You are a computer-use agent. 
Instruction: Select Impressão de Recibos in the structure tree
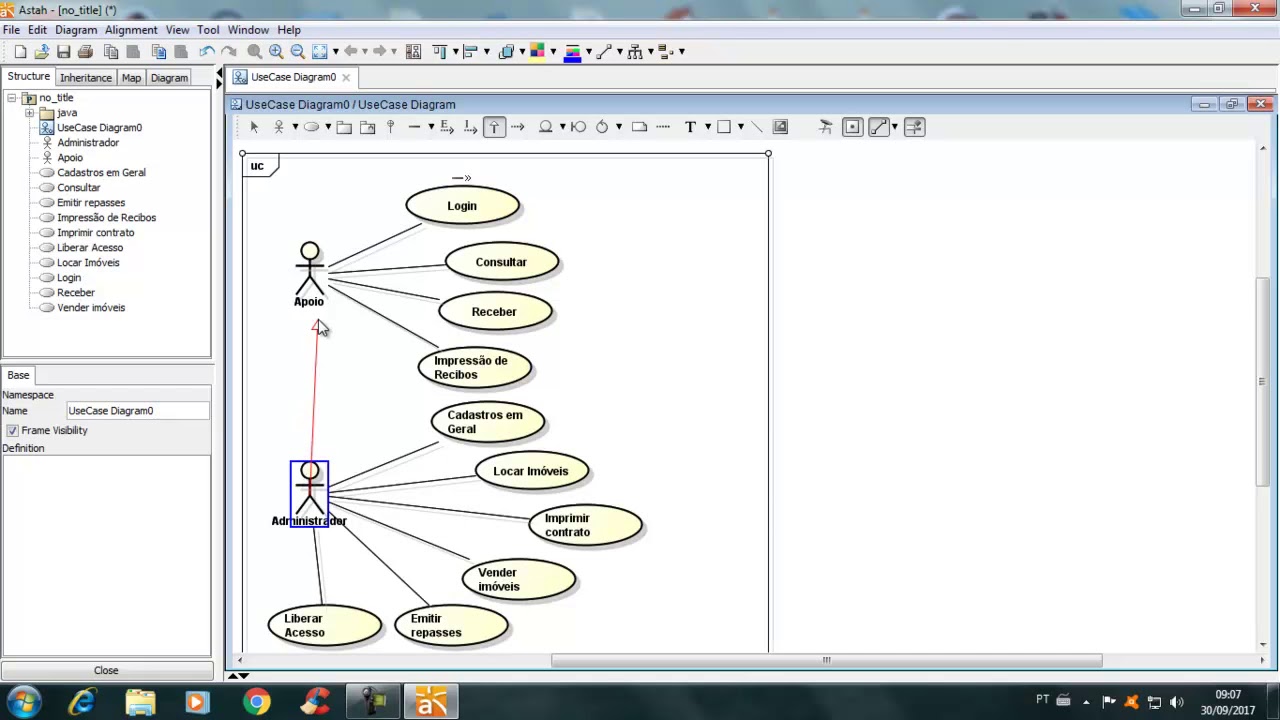tap(106, 218)
